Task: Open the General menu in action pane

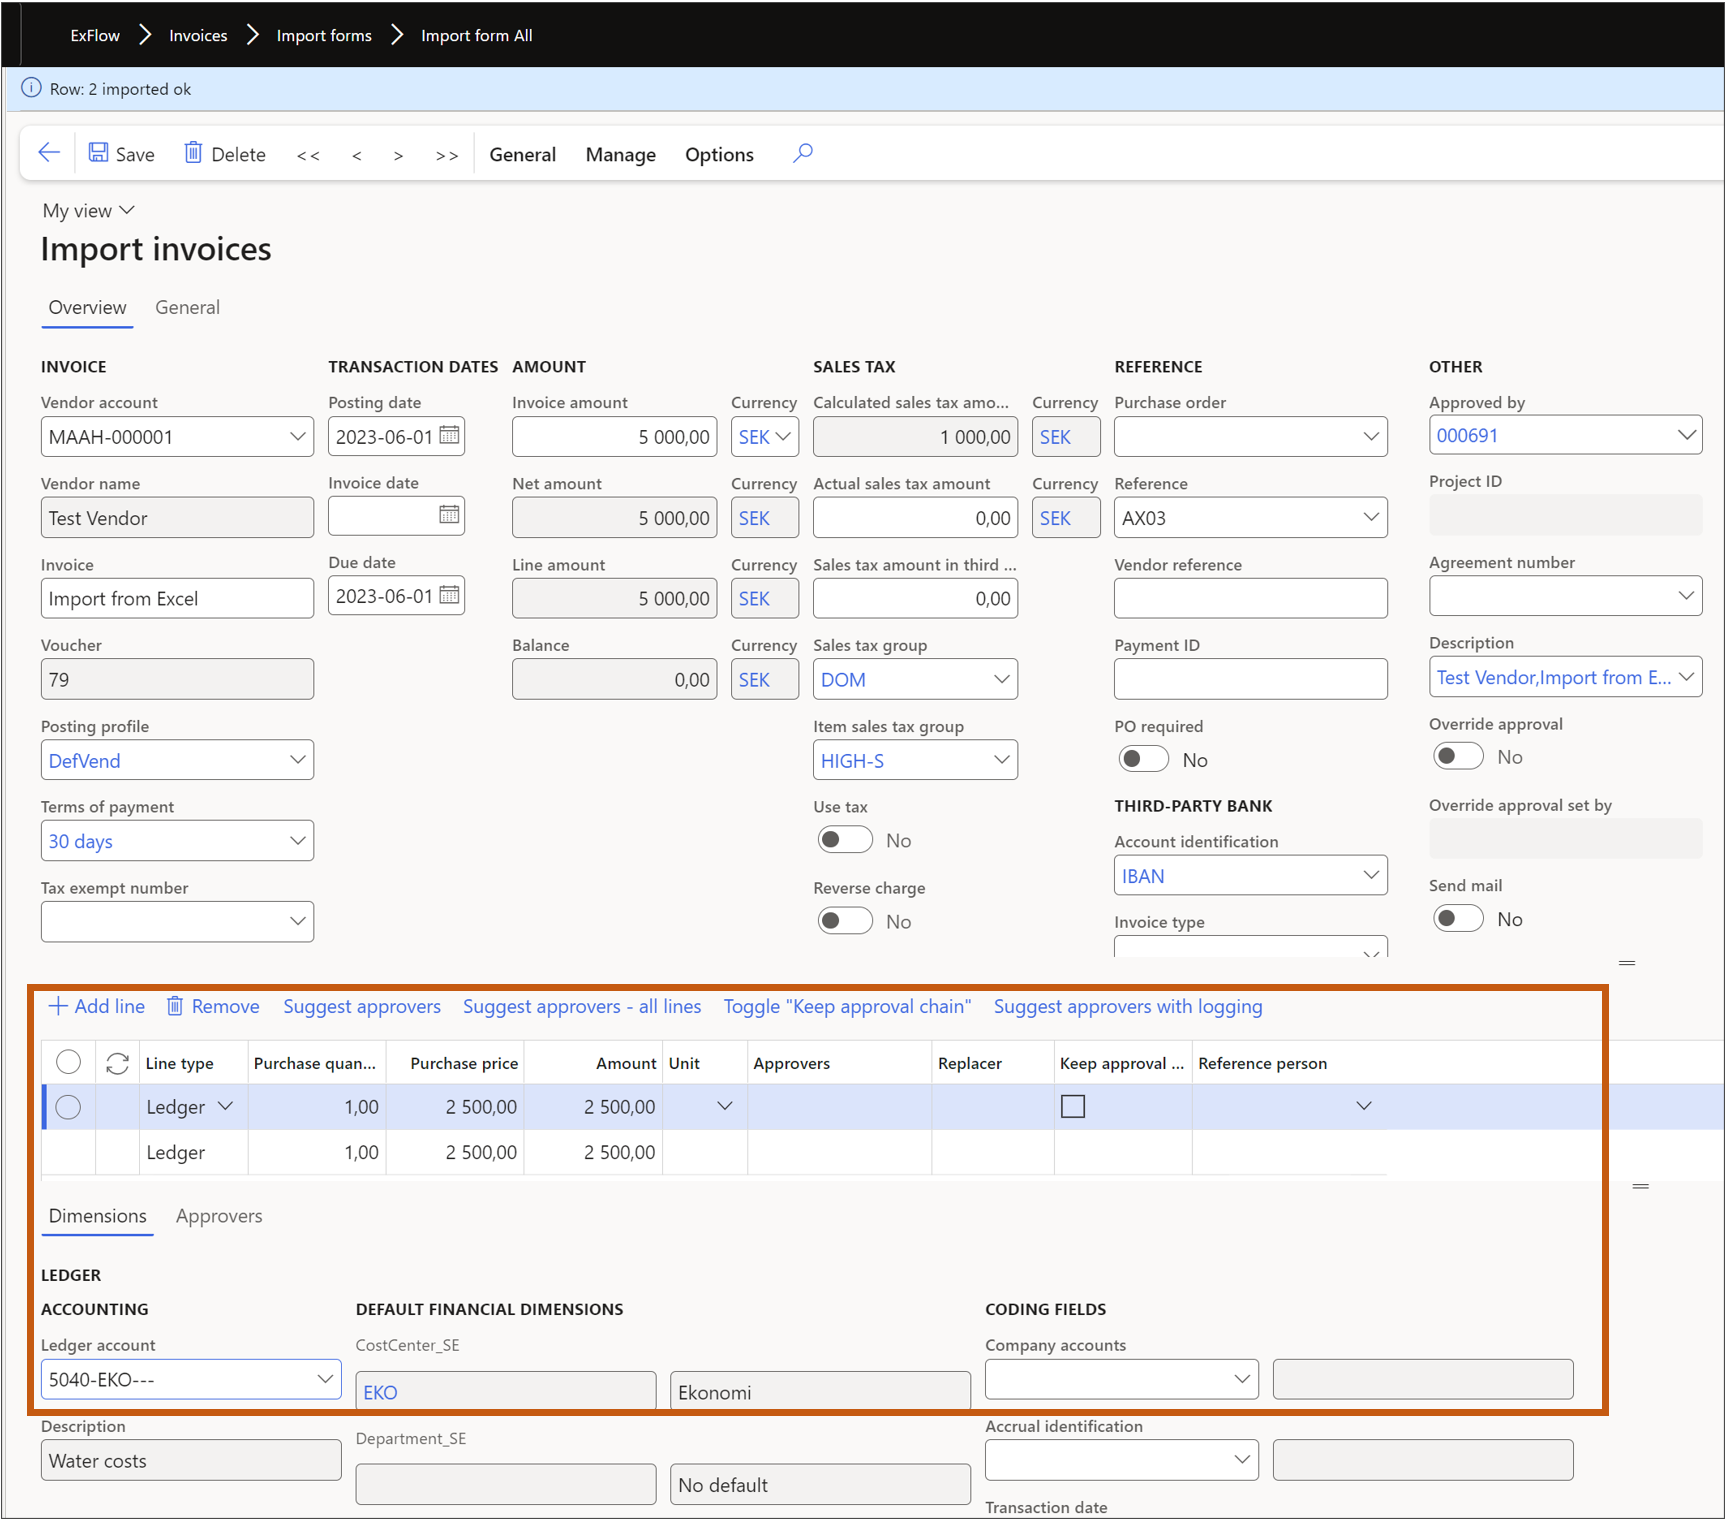Action: tap(522, 155)
